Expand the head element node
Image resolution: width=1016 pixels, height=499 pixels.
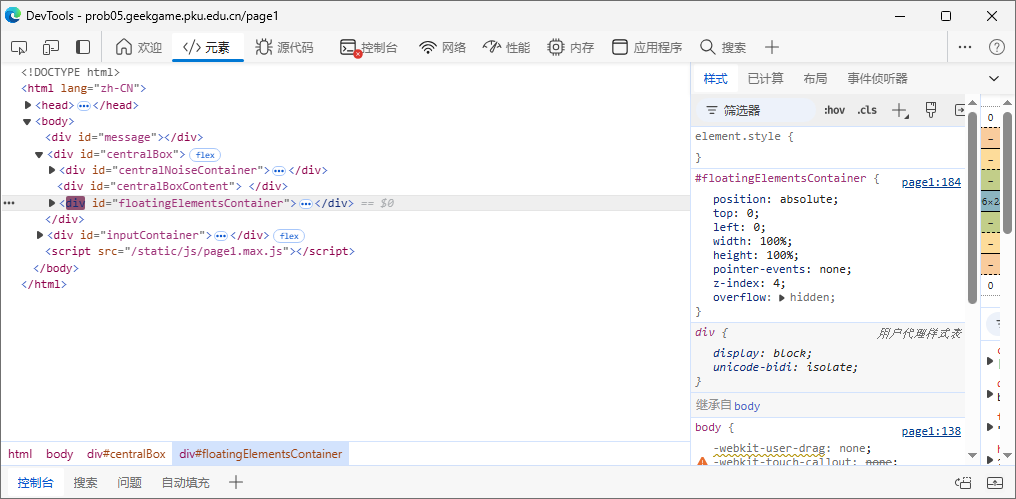(x=29, y=105)
